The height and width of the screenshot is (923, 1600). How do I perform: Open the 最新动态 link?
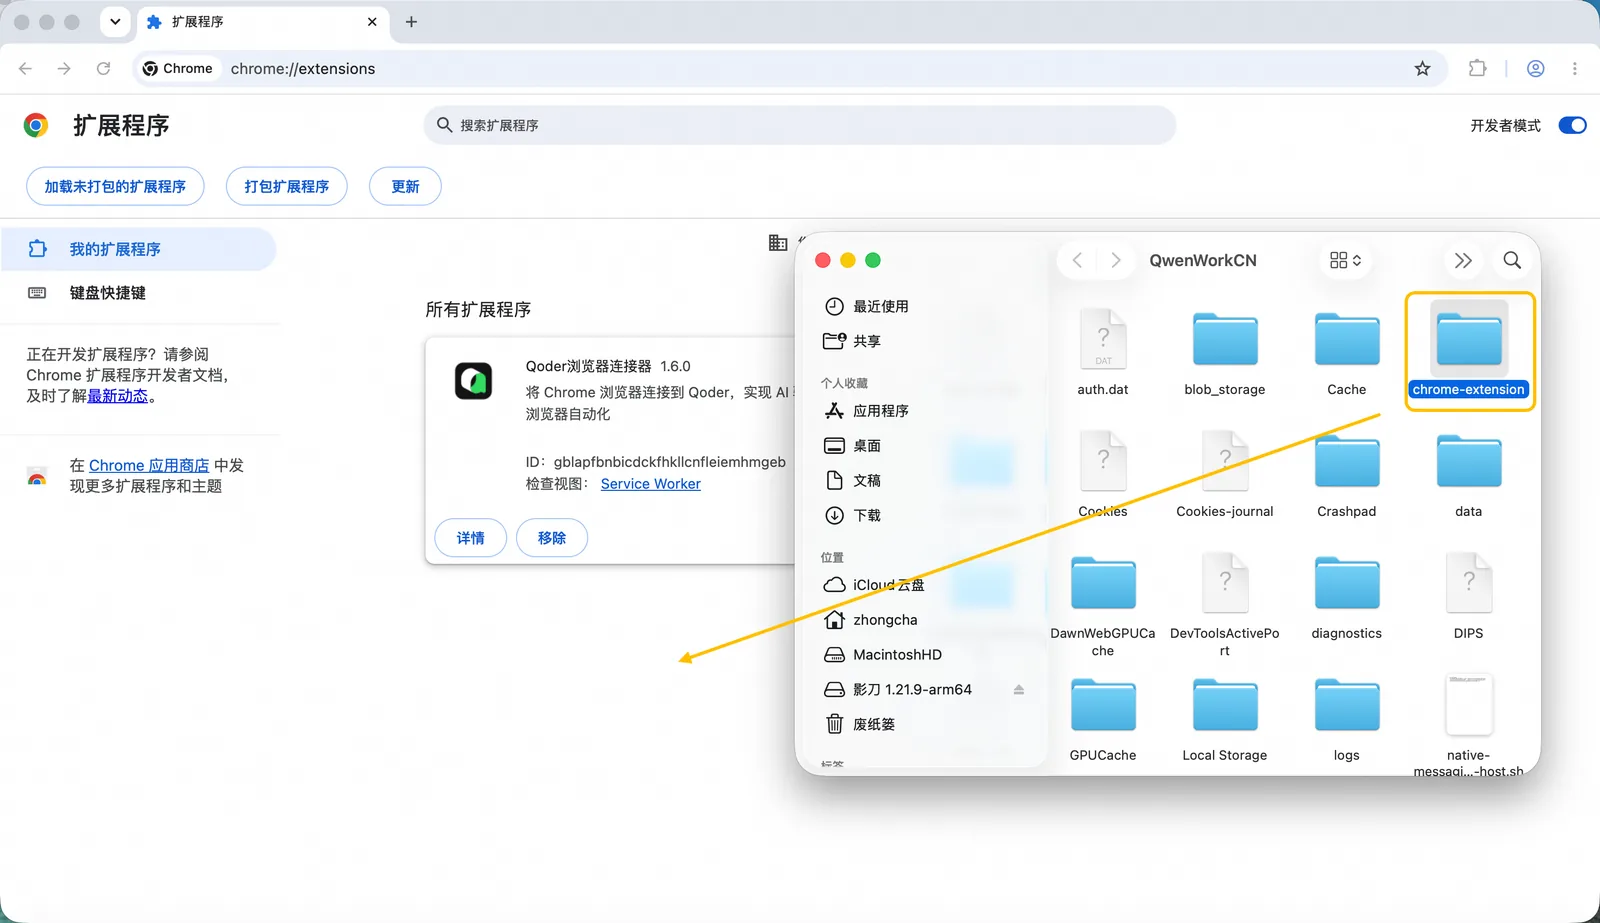(x=117, y=396)
